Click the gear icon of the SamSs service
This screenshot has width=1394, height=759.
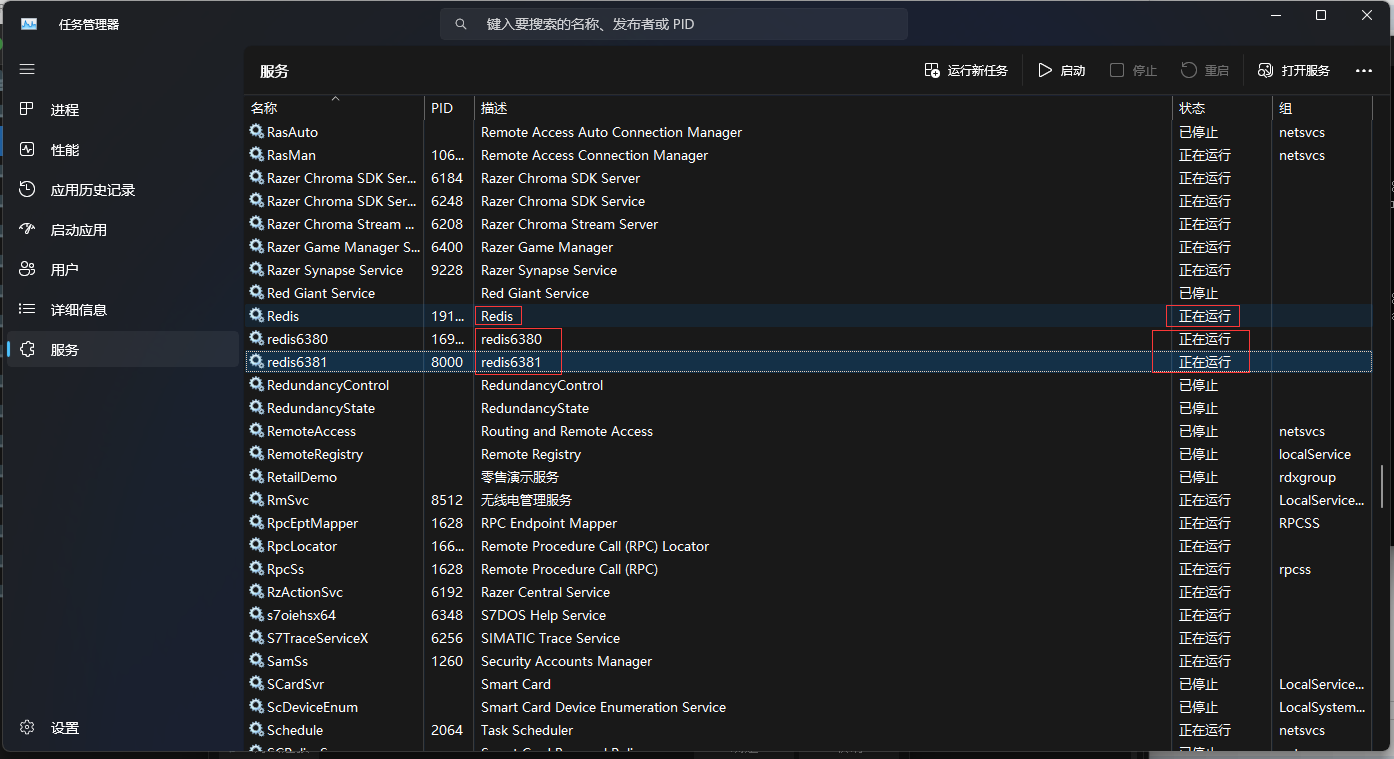[x=256, y=661]
